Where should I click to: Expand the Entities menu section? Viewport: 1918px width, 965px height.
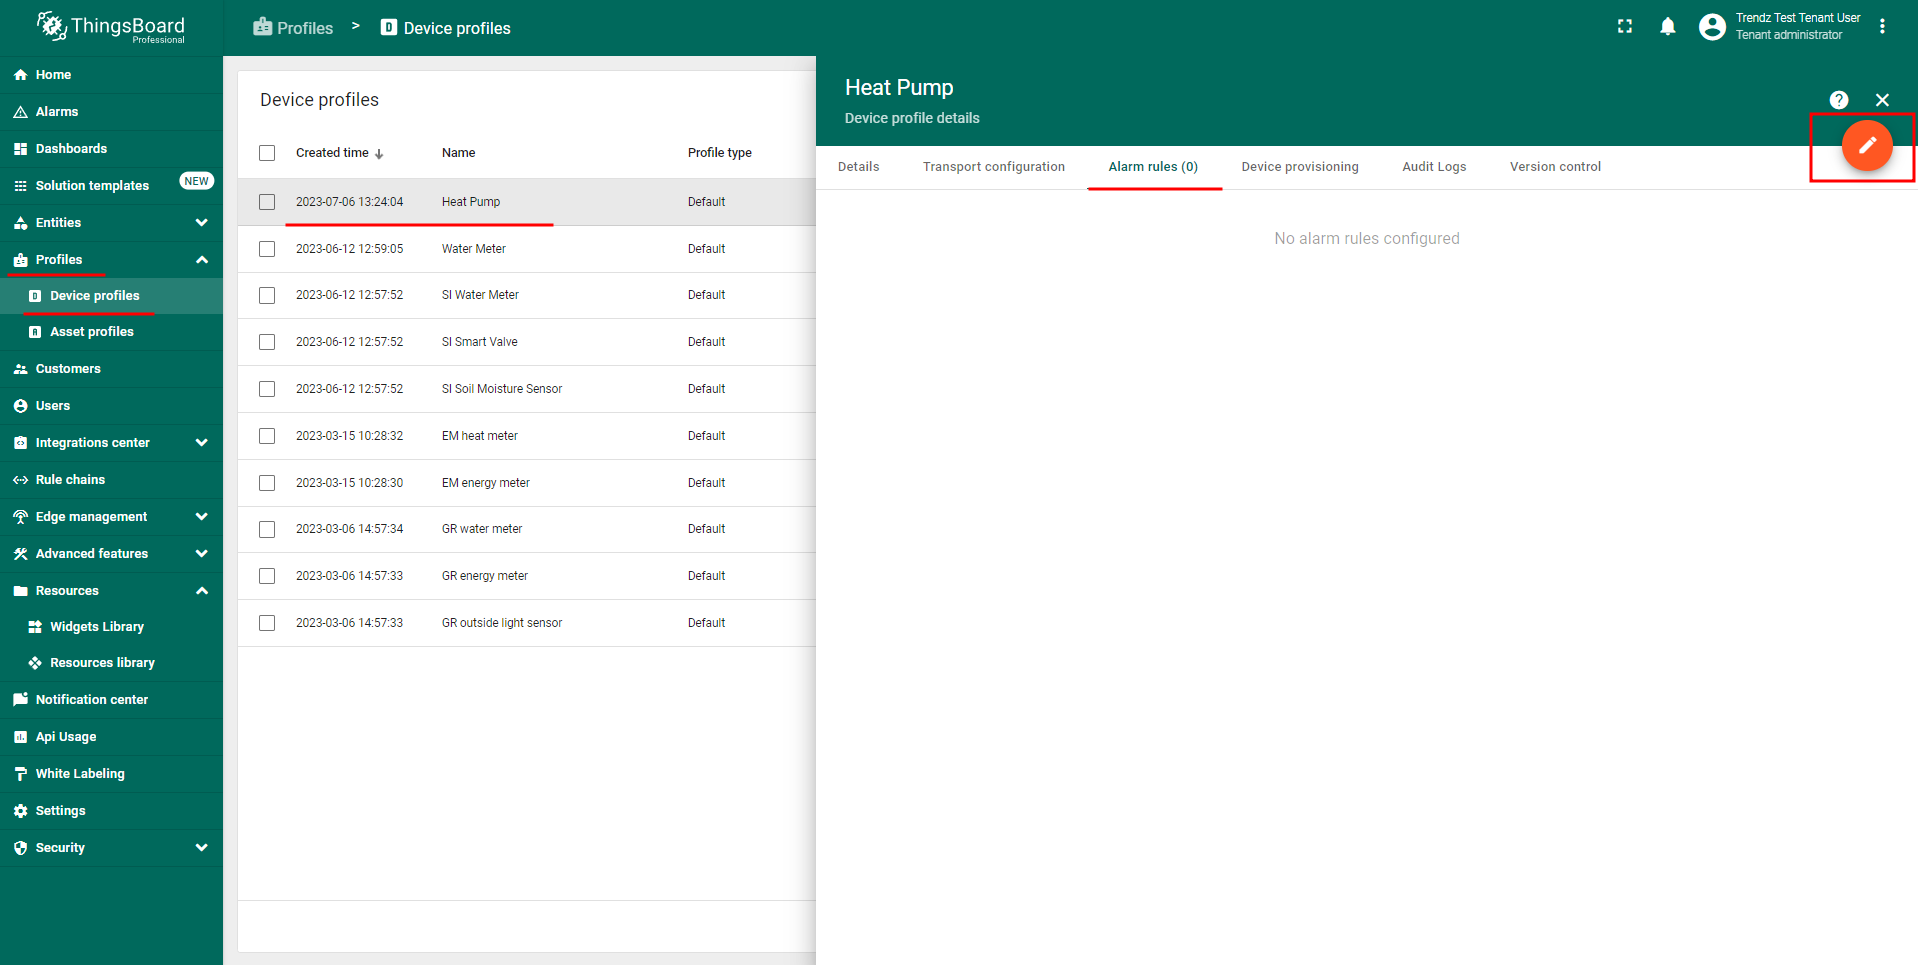click(x=201, y=223)
